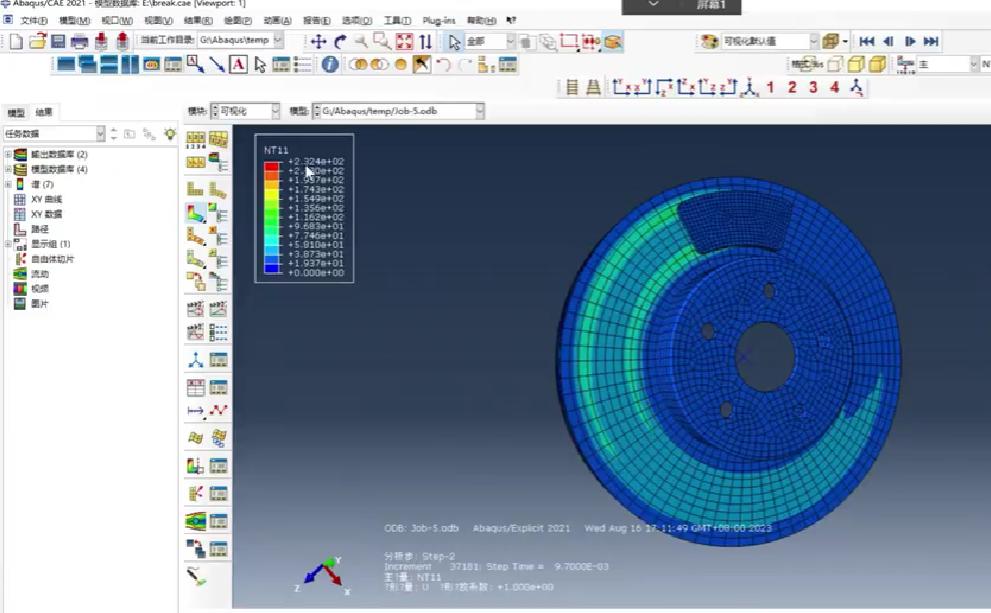Jump to the last animation frame
This screenshot has width=991, height=613.
pos(931,42)
